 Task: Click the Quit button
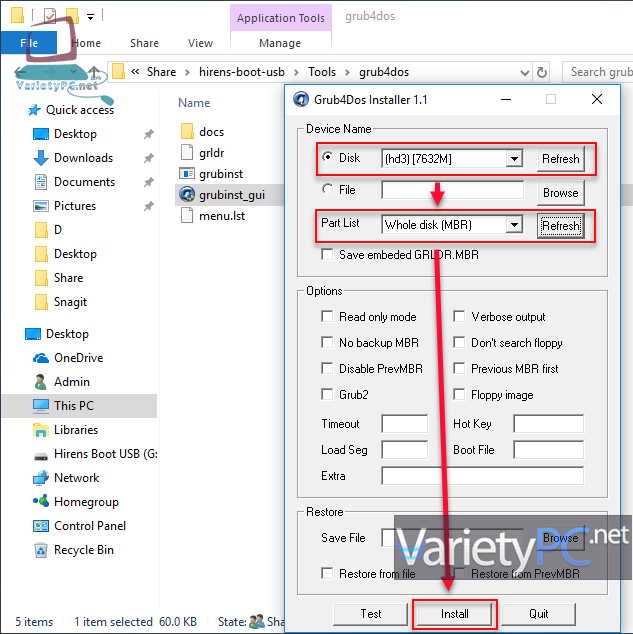pyautogui.click(x=538, y=614)
